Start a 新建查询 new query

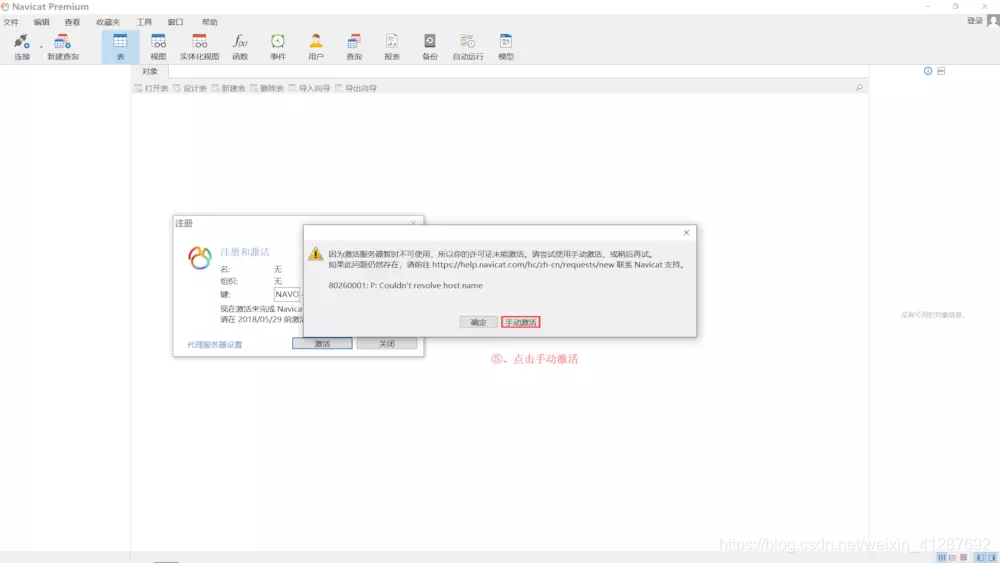pyautogui.click(x=62, y=47)
